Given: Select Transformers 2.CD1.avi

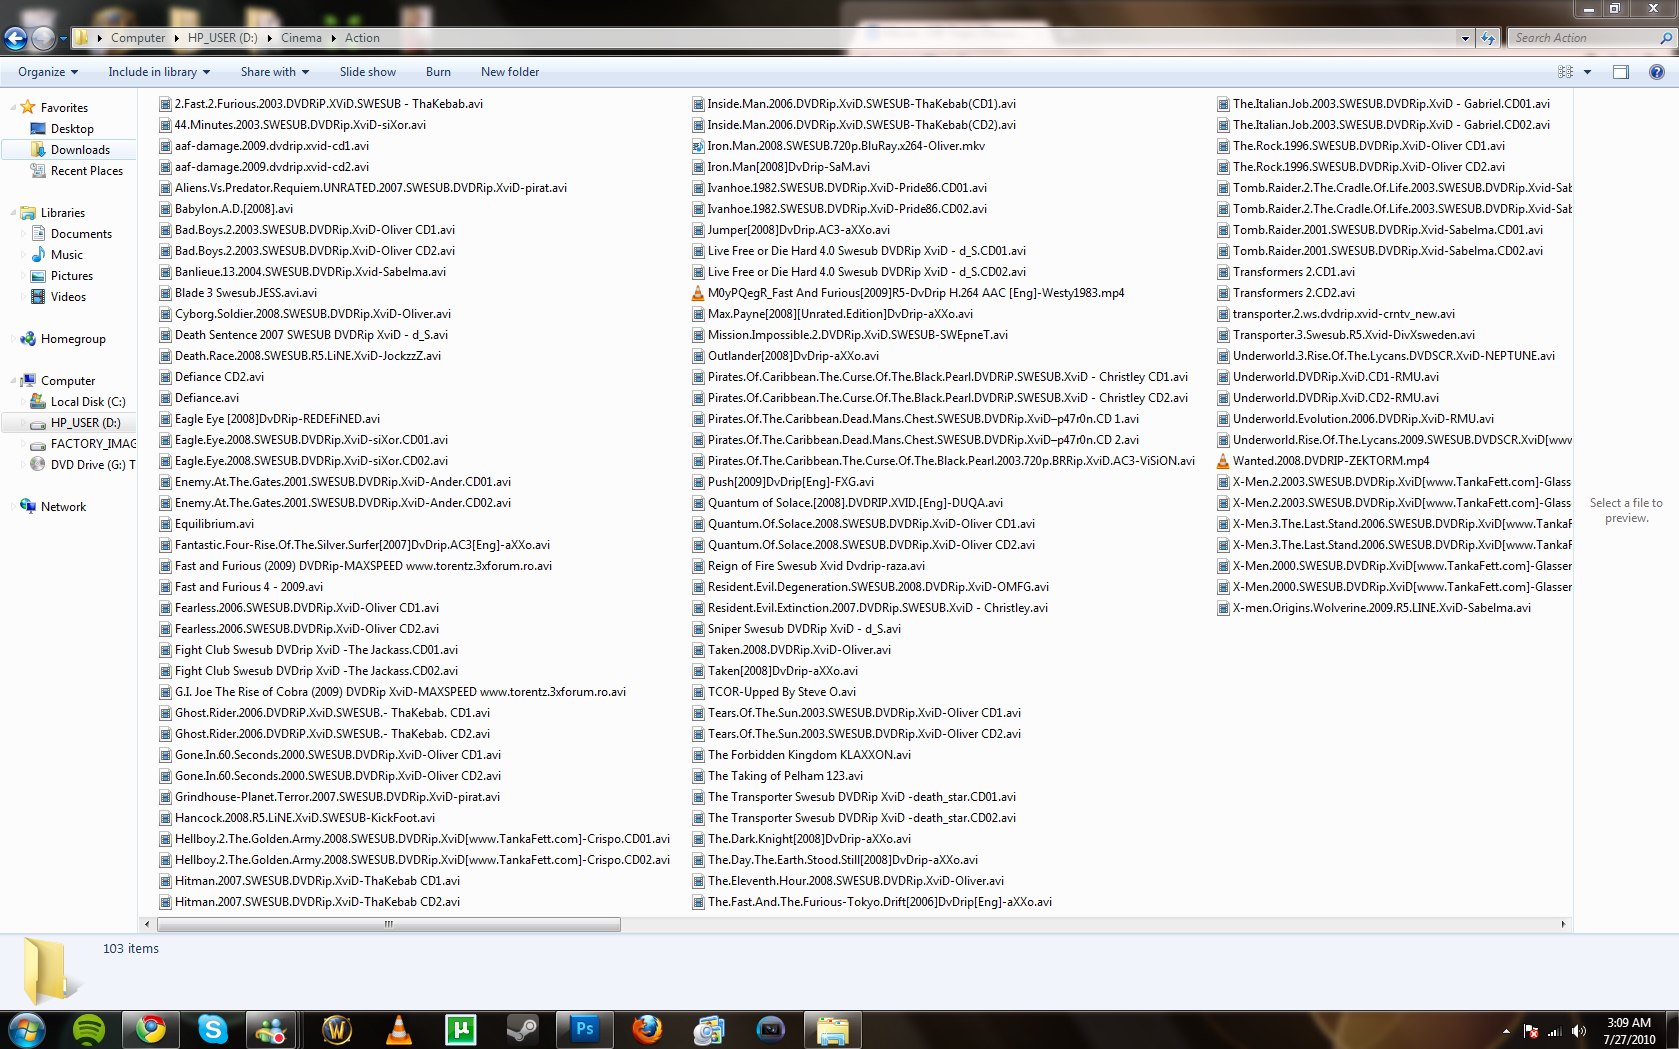Looking at the screenshot, I should pyautogui.click(x=1293, y=272).
